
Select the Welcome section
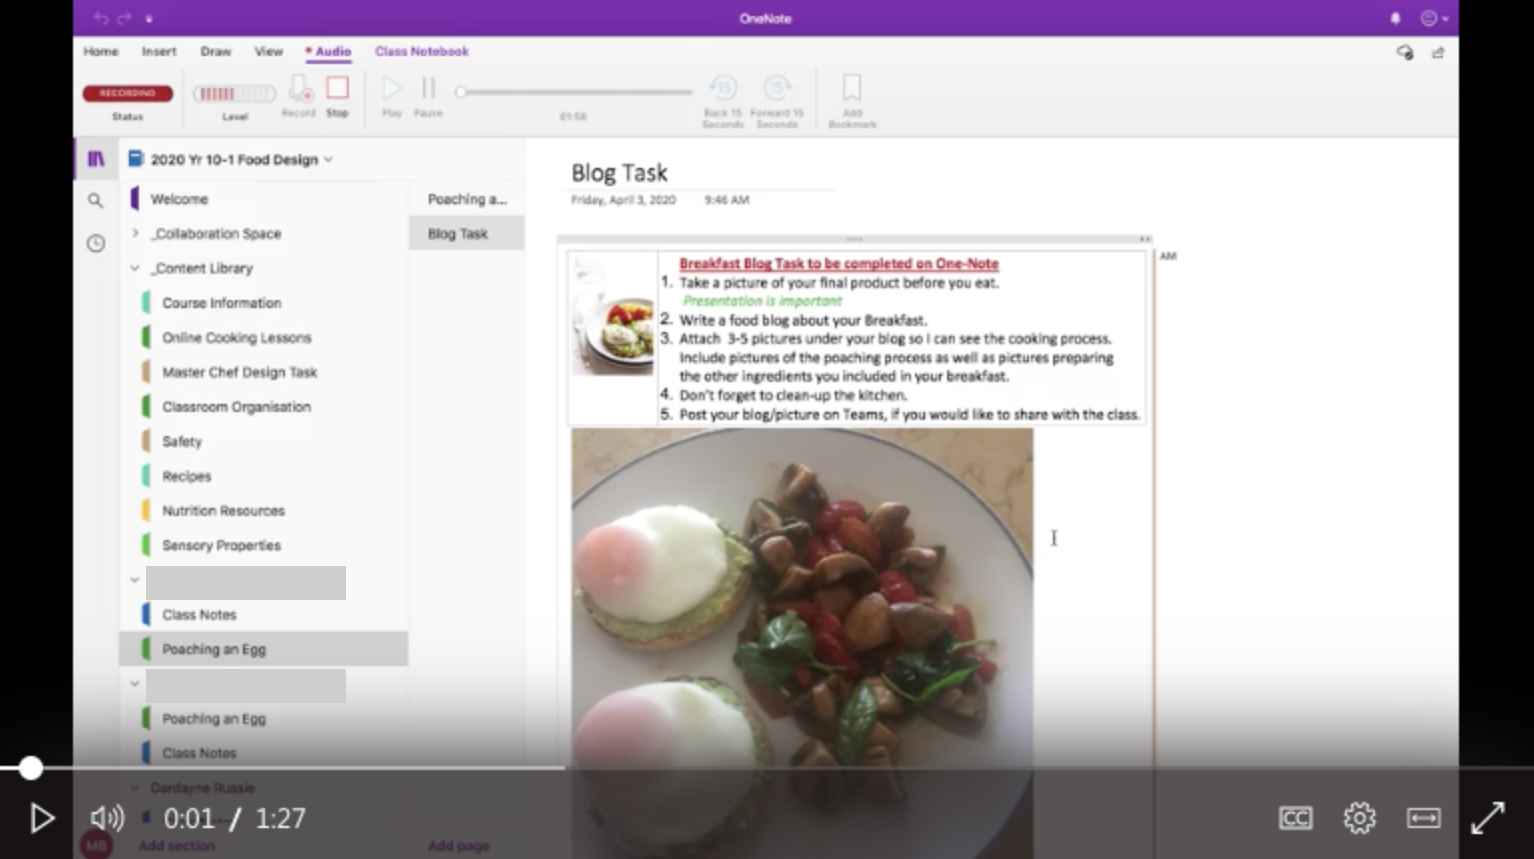point(179,199)
